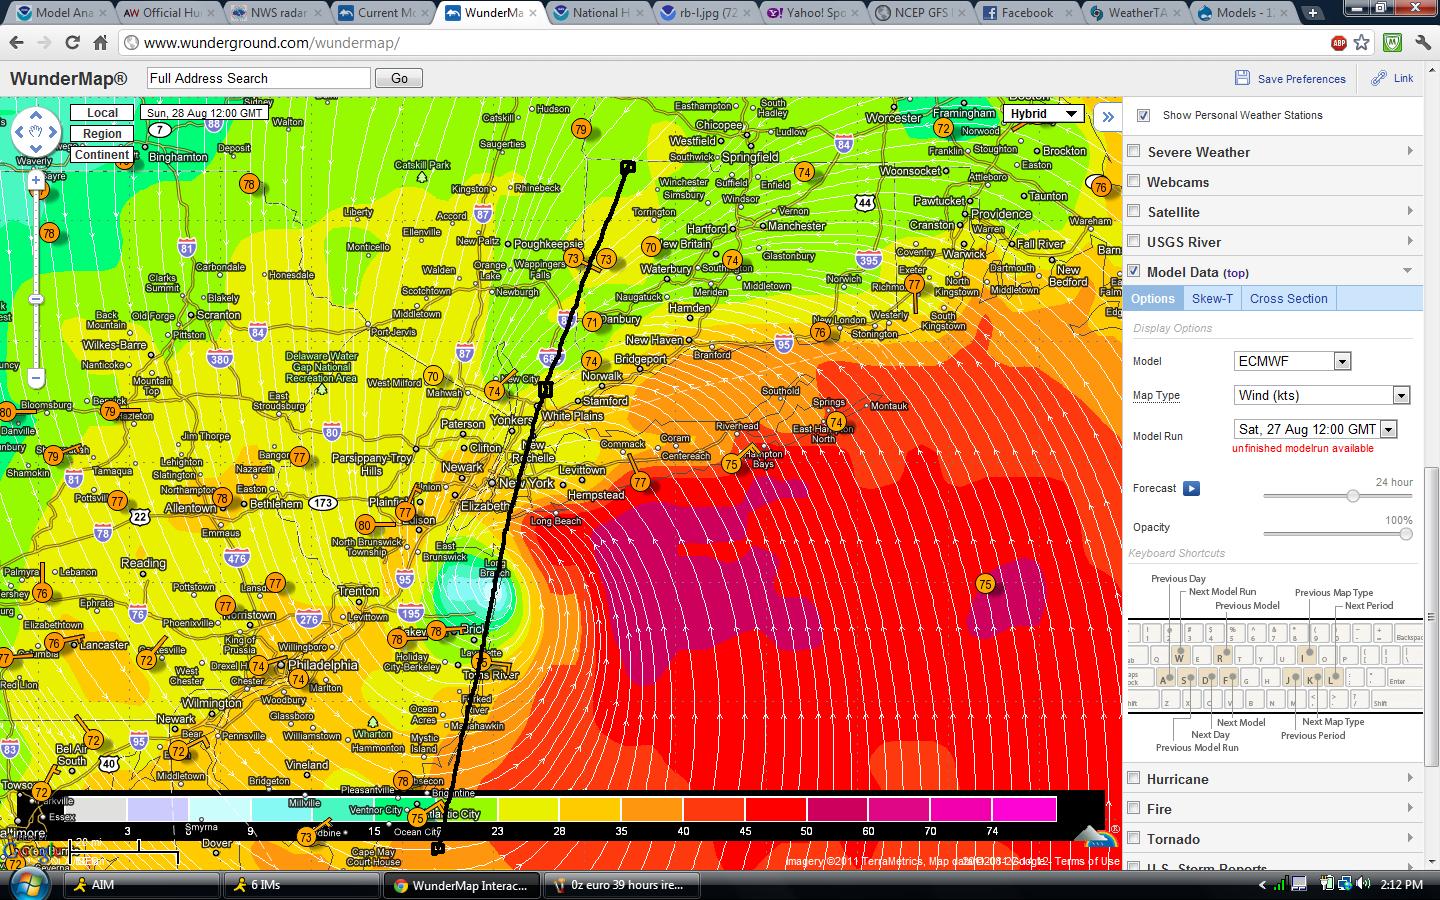Go back using the browser back arrow
Screen dimensions: 1440x900
point(16,43)
